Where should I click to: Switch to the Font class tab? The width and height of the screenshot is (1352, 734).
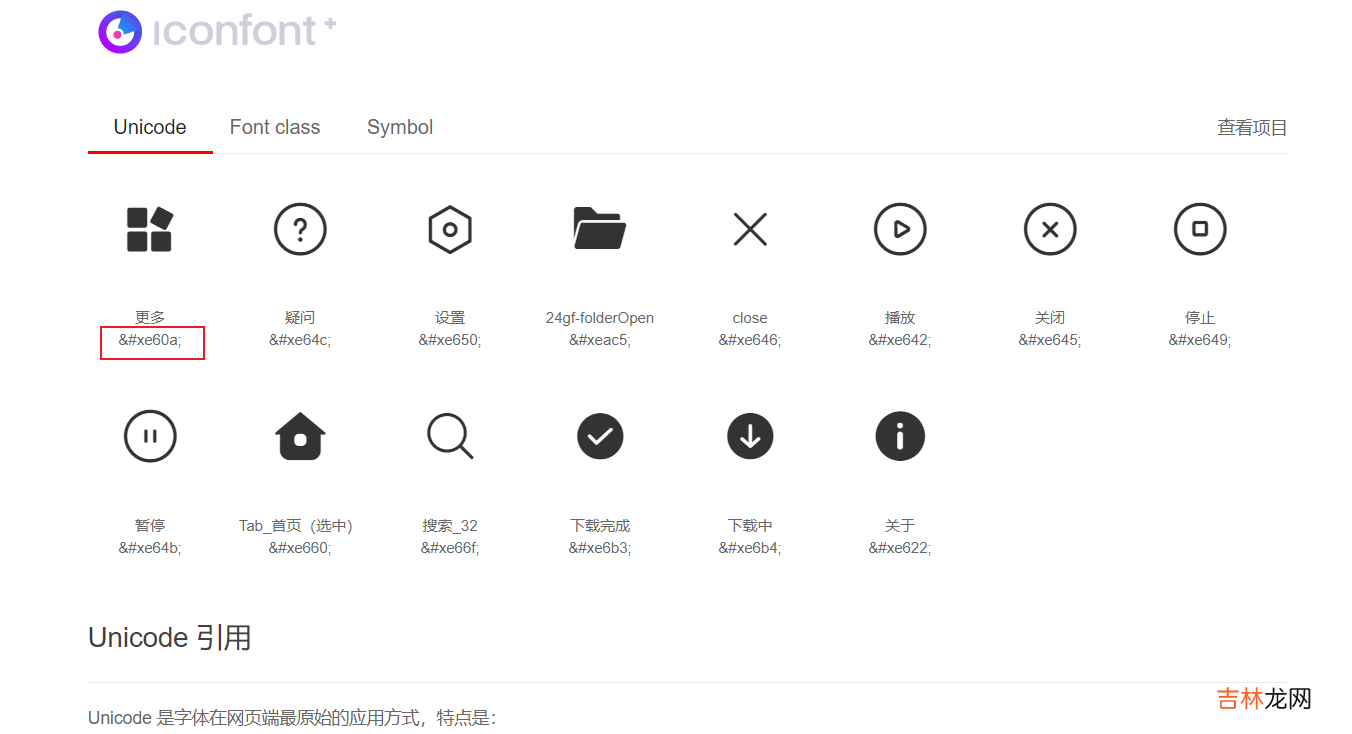pos(275,127)
